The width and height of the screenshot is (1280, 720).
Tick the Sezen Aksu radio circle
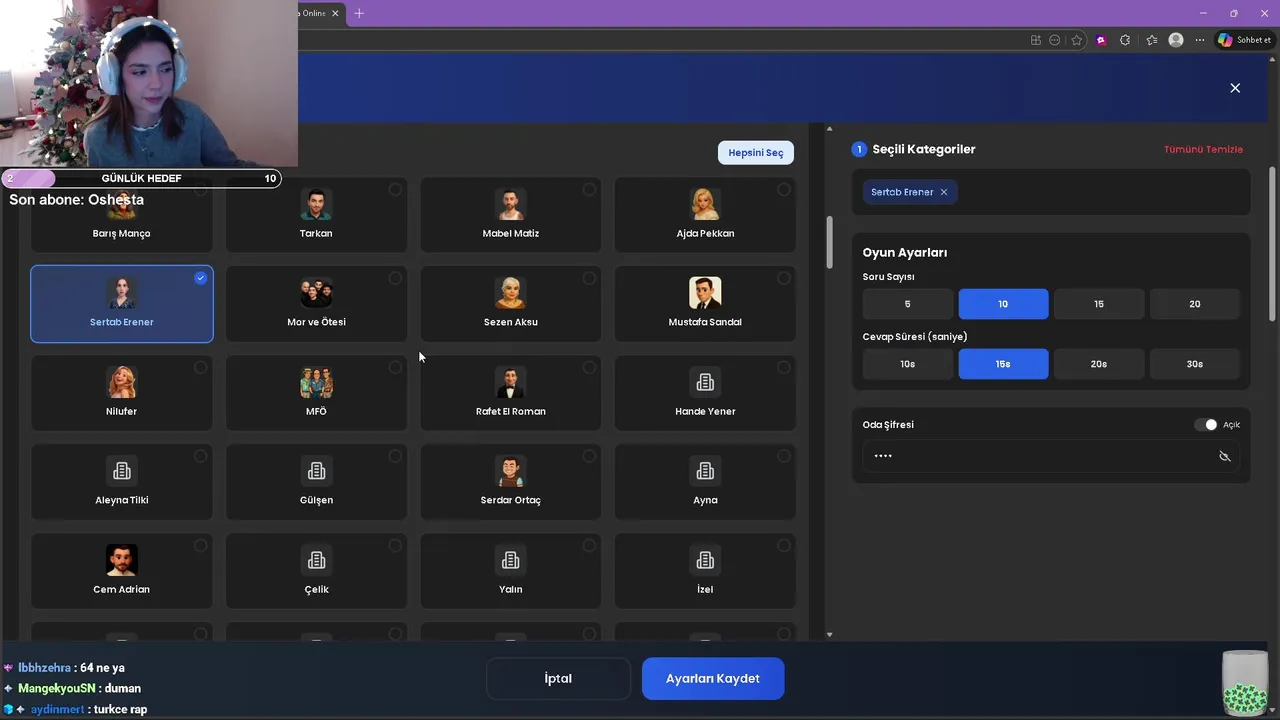point(589,278)
